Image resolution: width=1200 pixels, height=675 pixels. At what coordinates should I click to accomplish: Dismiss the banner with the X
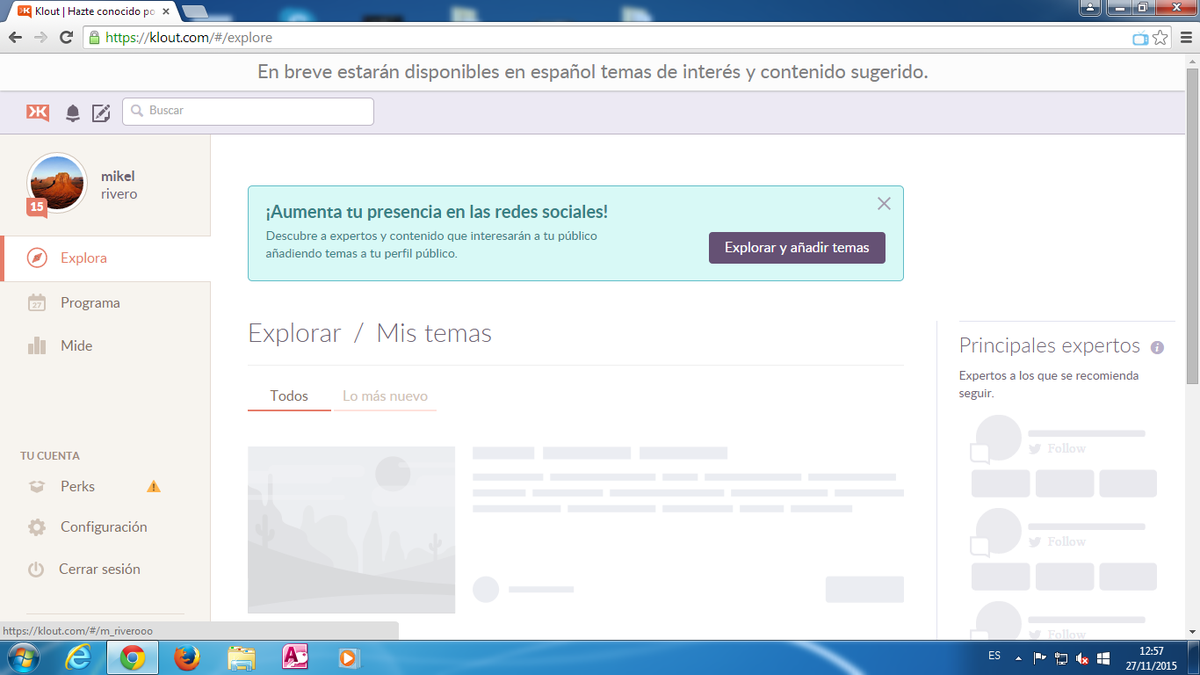(x=884, y=203)
